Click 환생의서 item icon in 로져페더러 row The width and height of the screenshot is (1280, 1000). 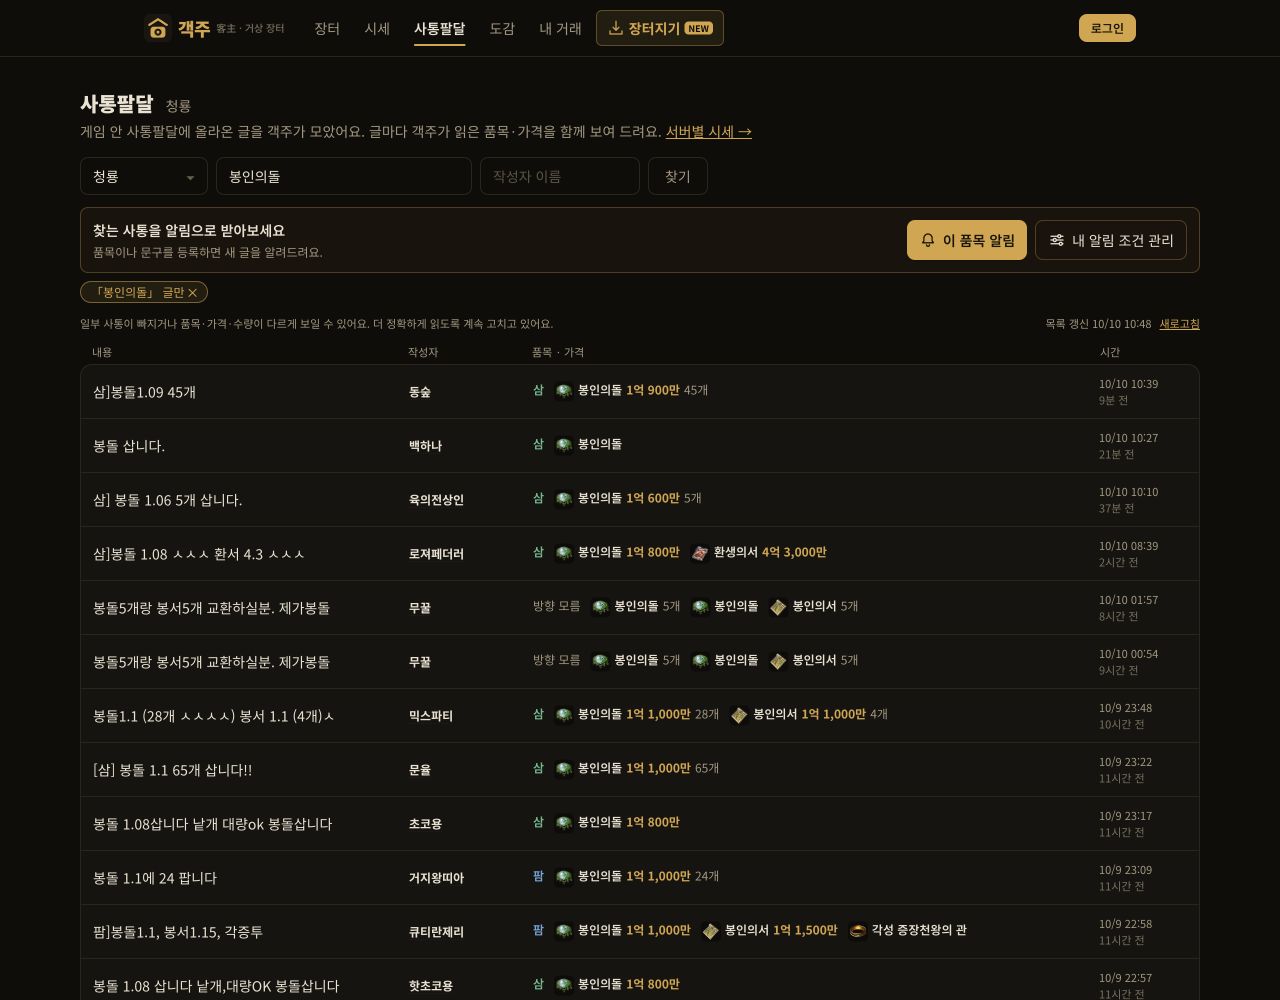click(700, 552)
